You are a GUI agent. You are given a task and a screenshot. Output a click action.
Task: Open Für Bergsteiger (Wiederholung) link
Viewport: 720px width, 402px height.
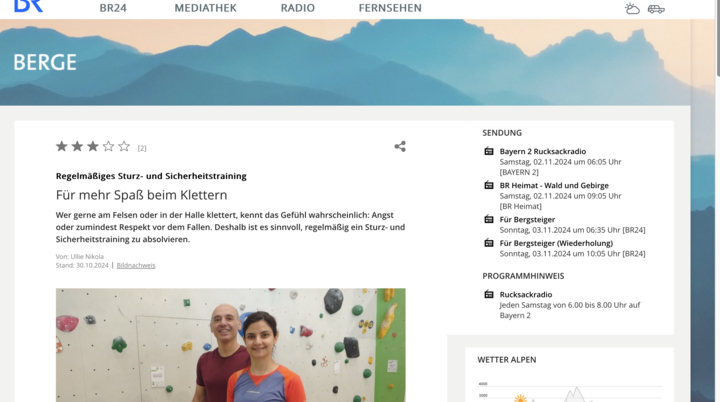click(556, 243)
